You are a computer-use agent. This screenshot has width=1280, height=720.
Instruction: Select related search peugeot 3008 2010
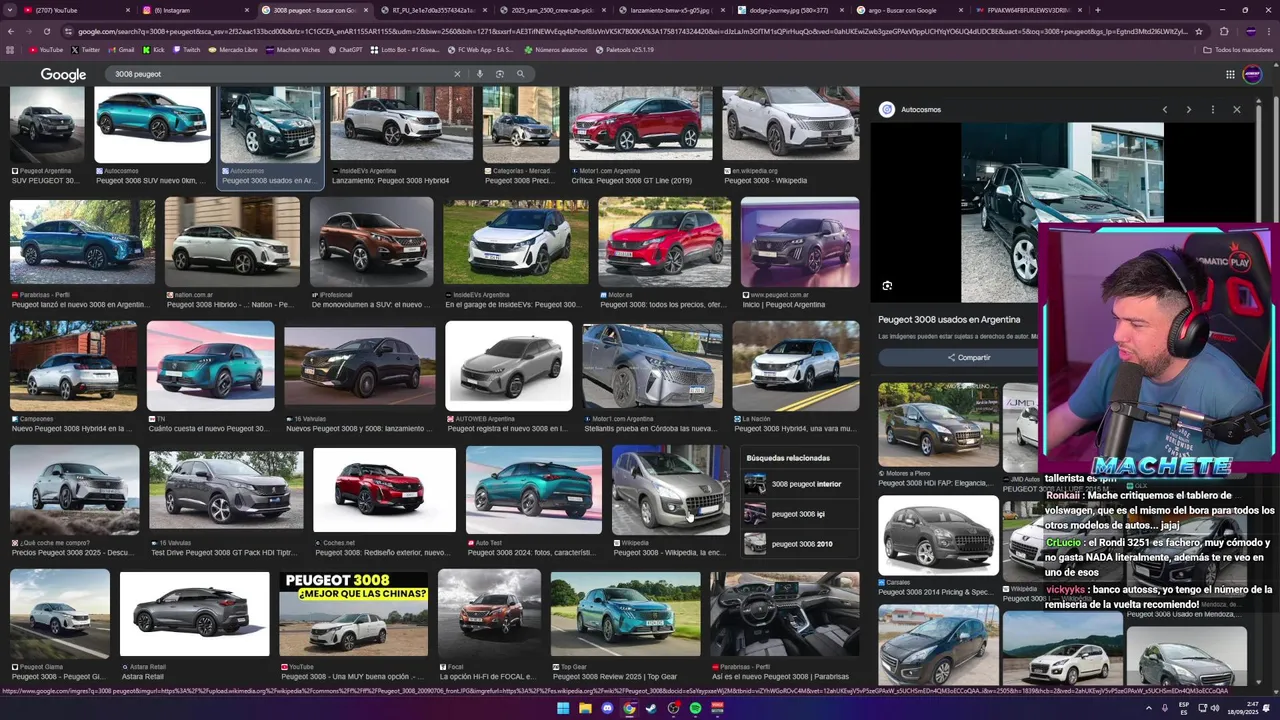click(800, 544)
